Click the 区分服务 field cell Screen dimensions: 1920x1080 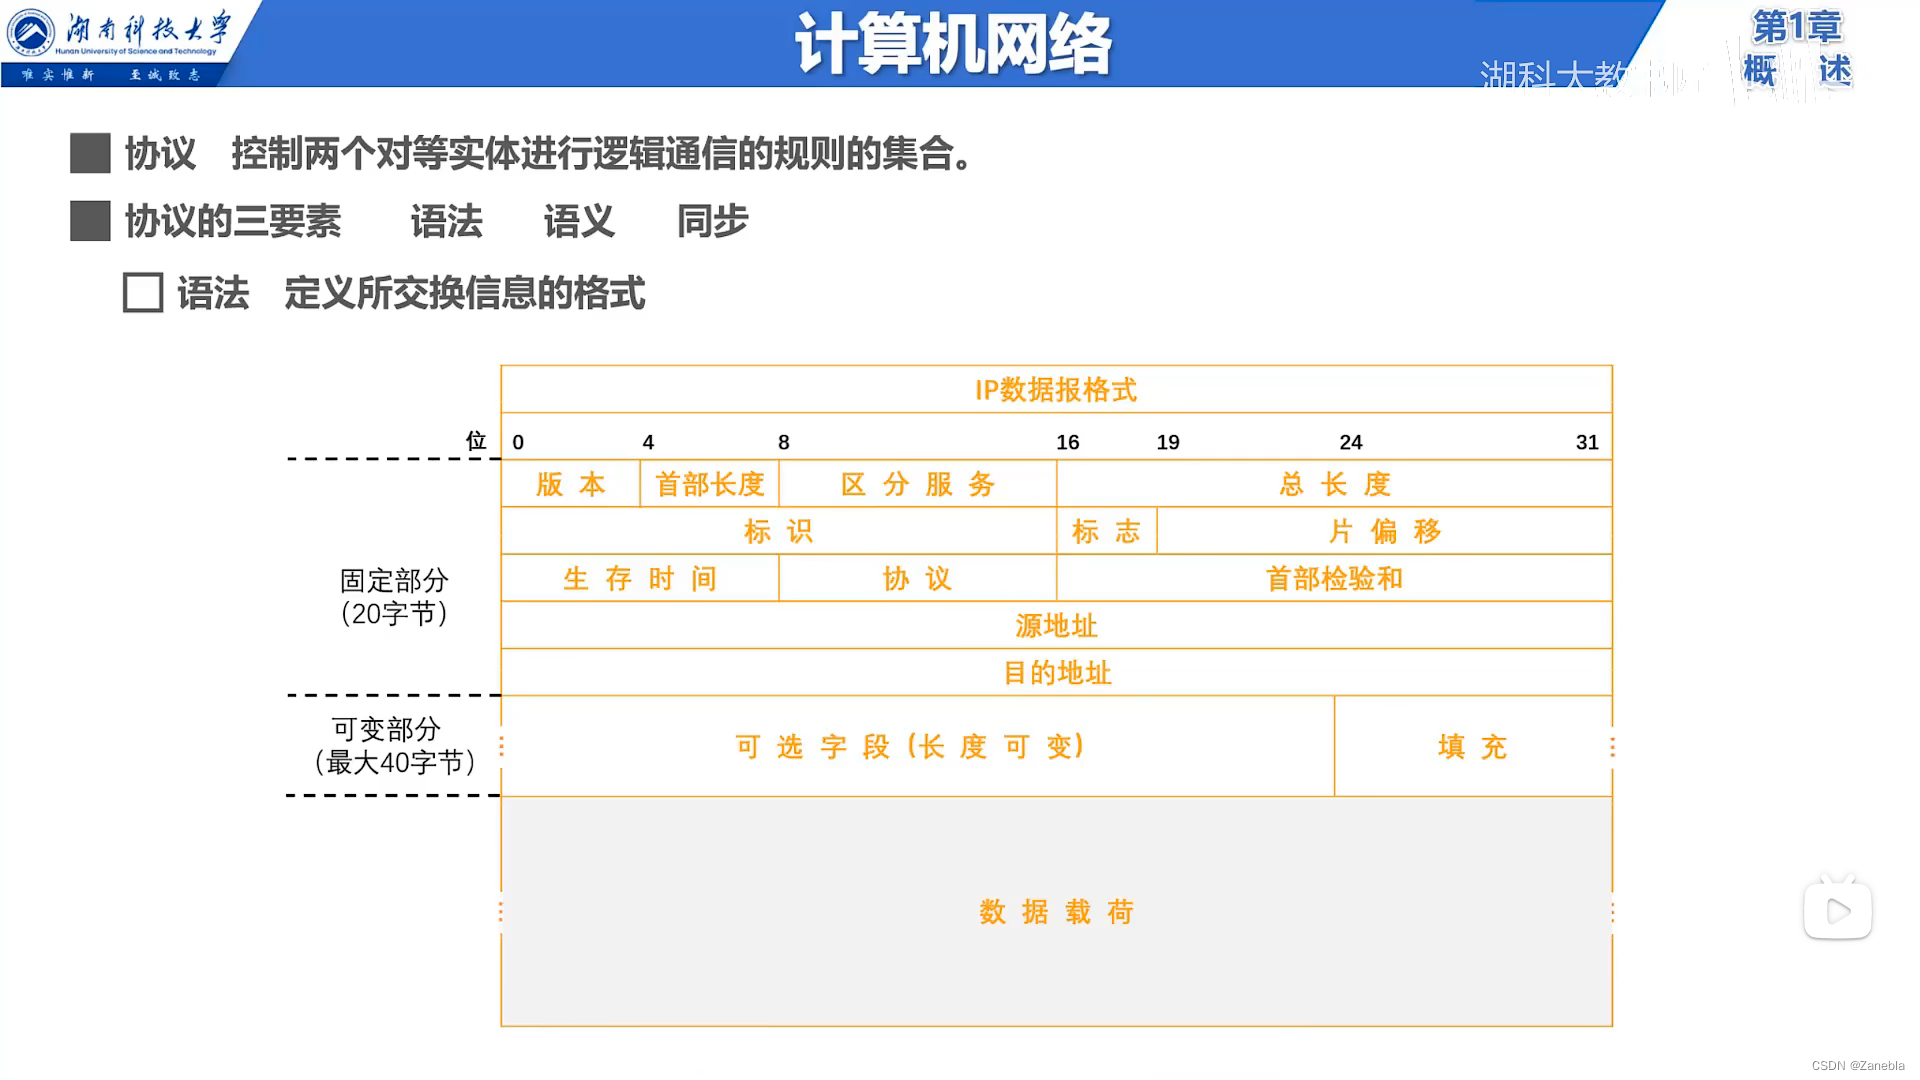coord(918,484)
